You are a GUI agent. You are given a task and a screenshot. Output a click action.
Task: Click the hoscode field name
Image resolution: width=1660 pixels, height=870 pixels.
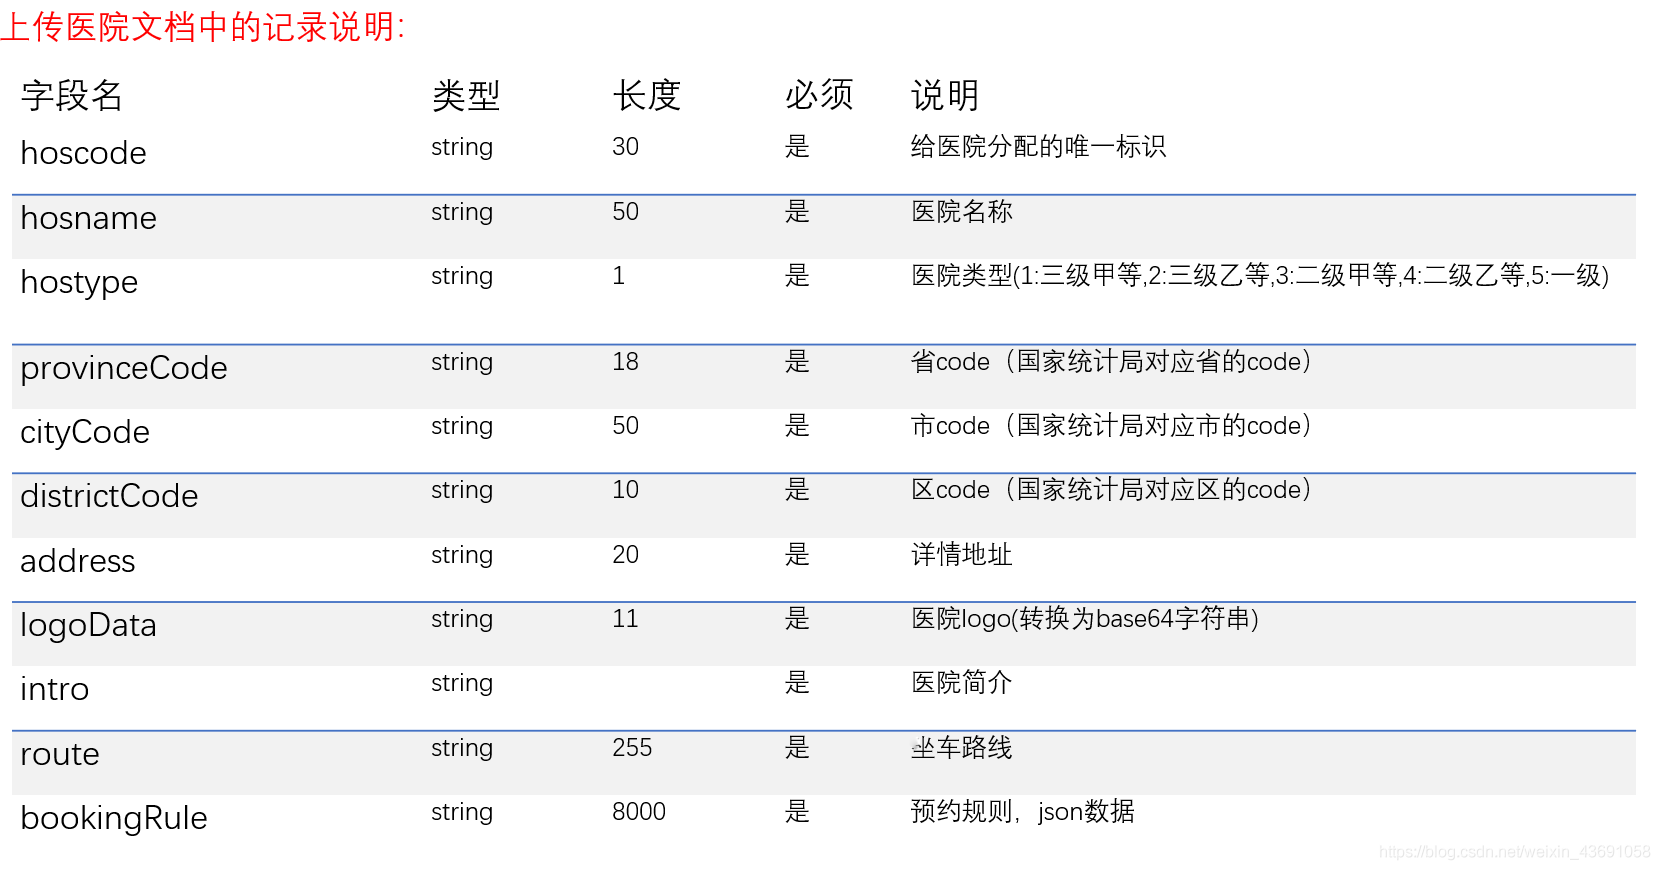click(83, 153)
